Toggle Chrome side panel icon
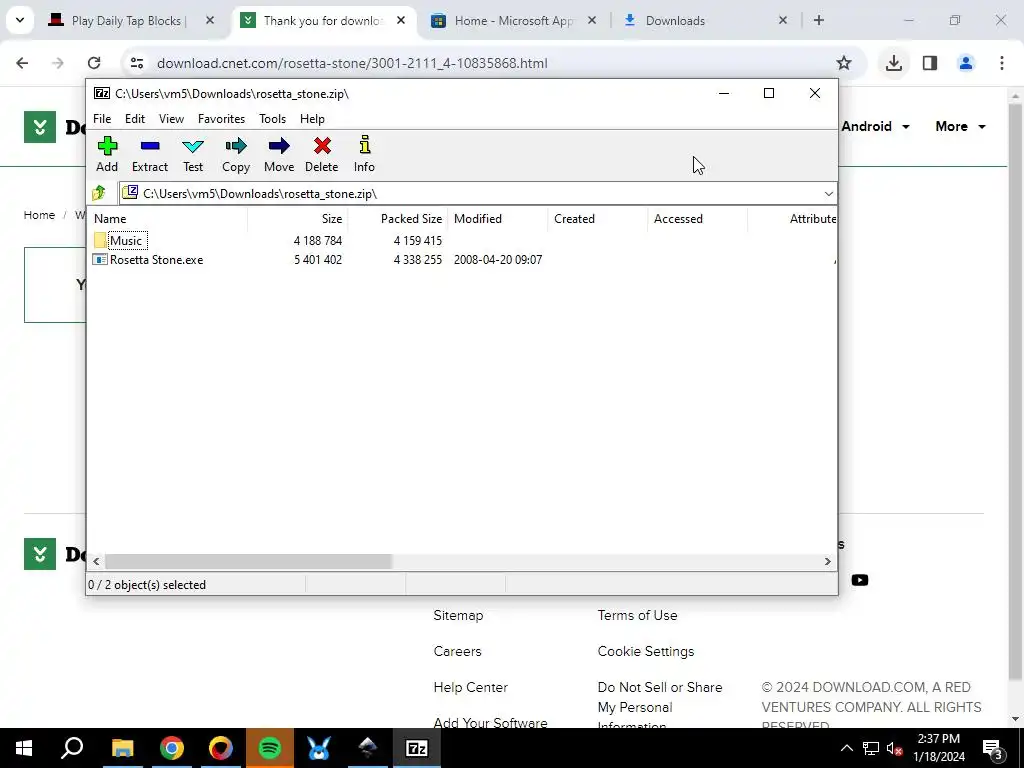 929,63
